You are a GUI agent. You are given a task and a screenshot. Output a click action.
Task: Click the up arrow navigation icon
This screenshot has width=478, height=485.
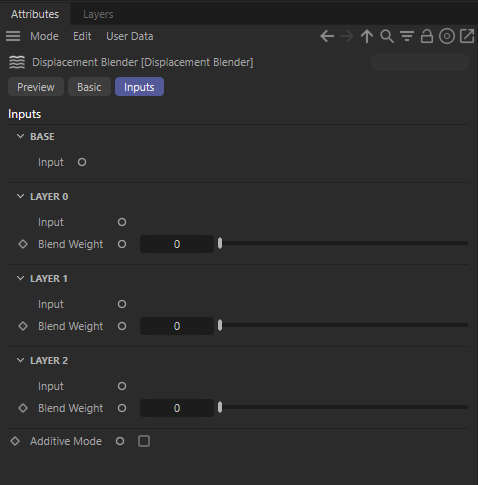(367, 36)
